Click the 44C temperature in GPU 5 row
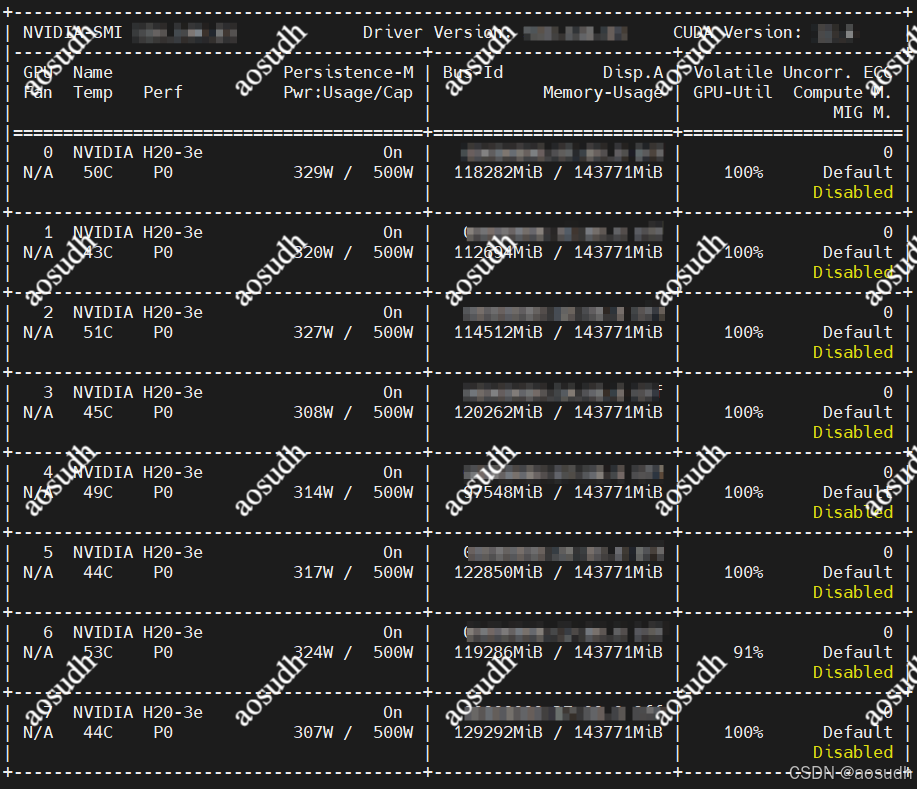The height and width of the screenshot is (789, 917). [x=98, y=573]
